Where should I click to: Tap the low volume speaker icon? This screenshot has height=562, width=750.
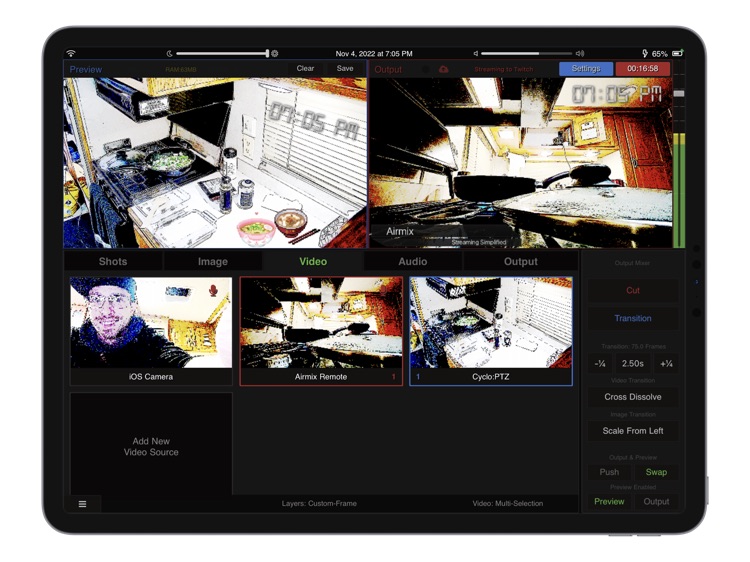[x=475, y=54]
